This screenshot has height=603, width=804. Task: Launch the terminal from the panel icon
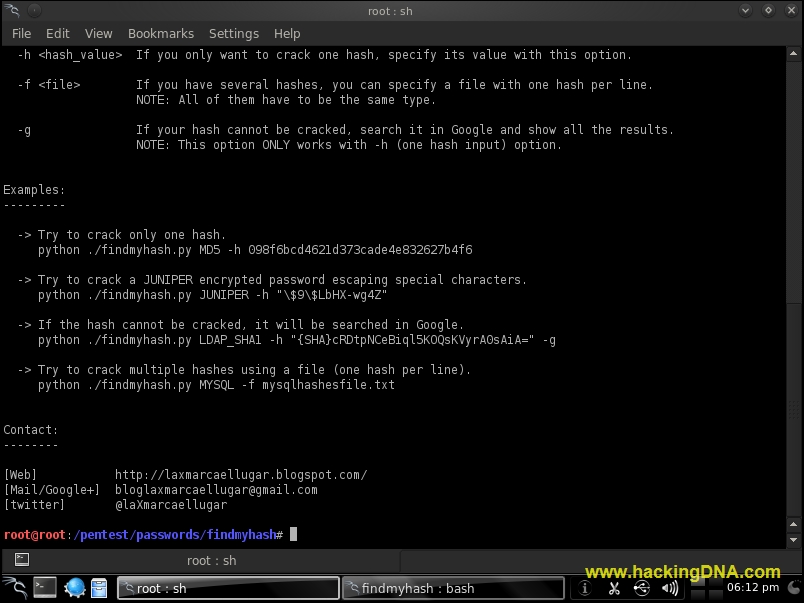[x=45, y=588]
